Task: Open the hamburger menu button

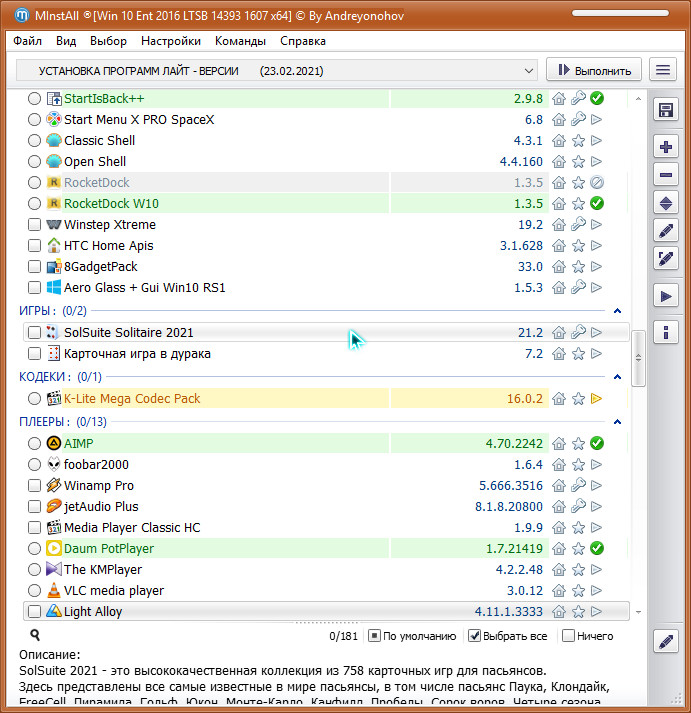Action: (x=663, y=70)
